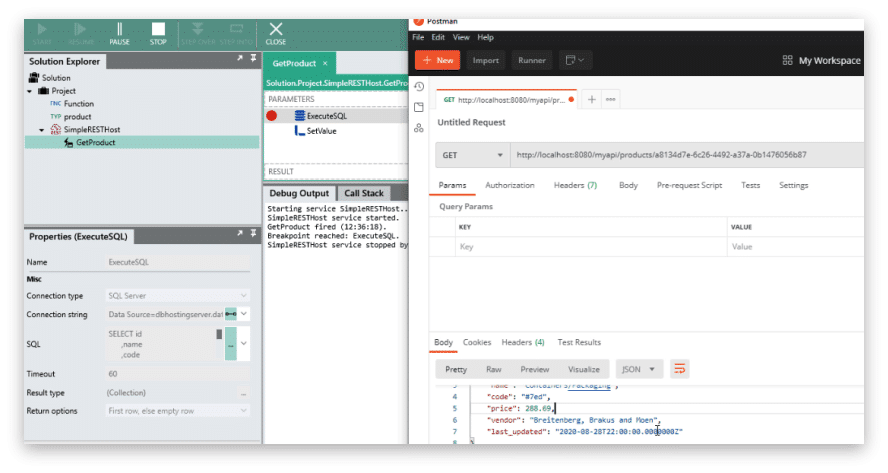Image resolution: width=888 pixels, height=473 pixels.
Task: Open the Postman View menu
Action: pos(461,37)
